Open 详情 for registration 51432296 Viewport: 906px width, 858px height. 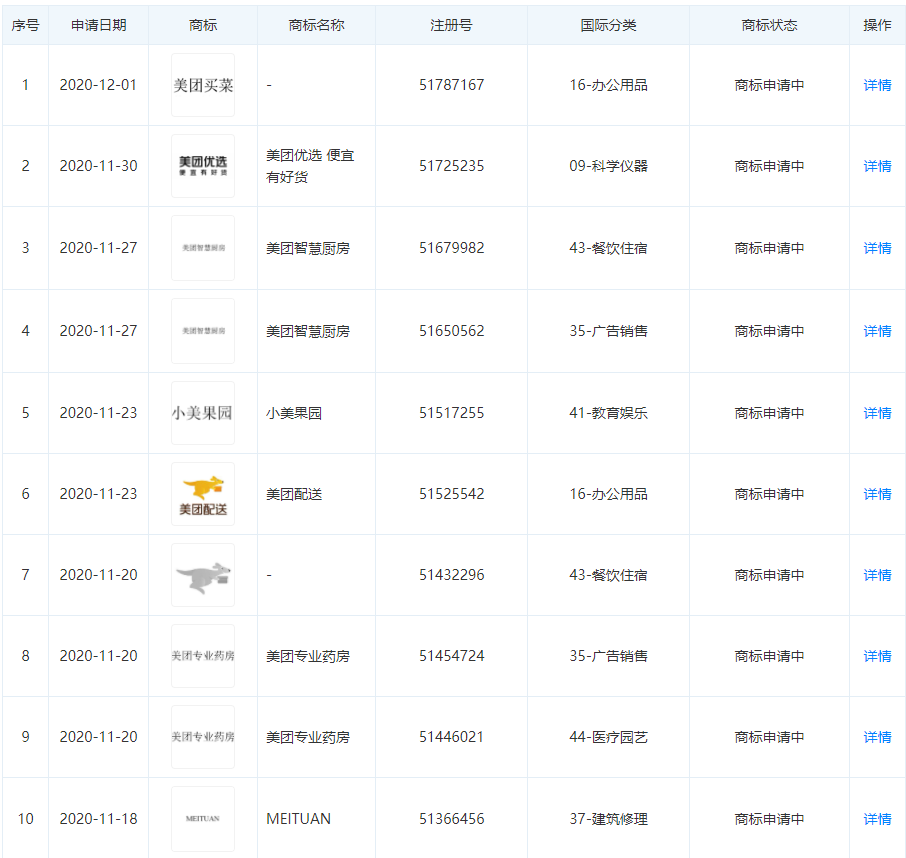pyautogui.click(x=877, y=575)
